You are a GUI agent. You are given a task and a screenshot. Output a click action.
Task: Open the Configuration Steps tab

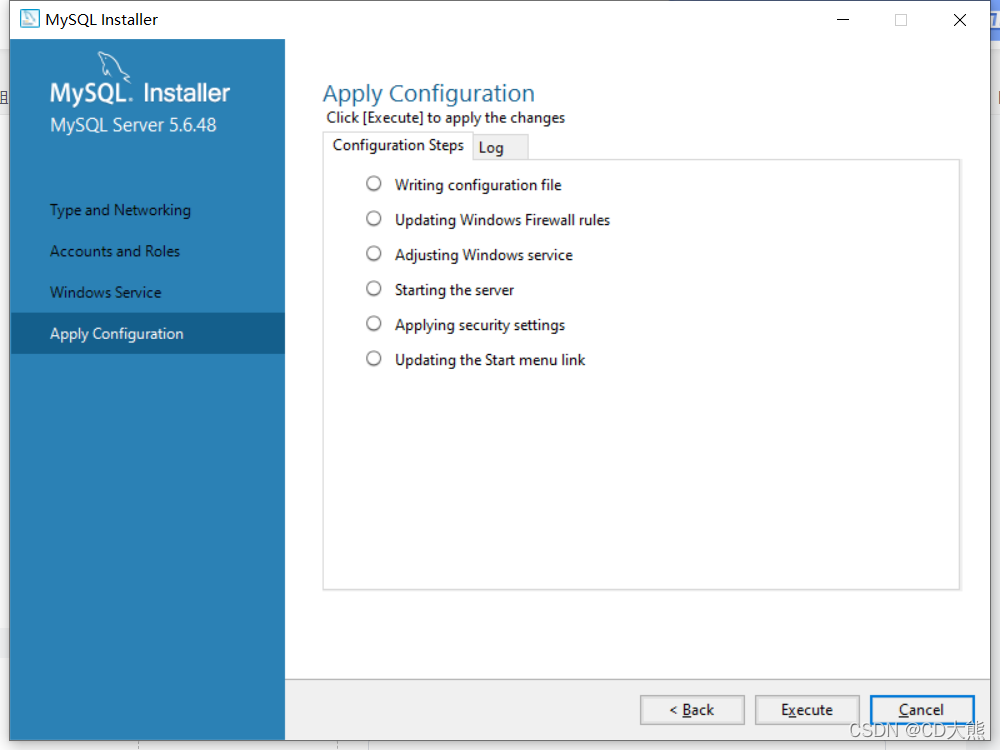point(398,145)
